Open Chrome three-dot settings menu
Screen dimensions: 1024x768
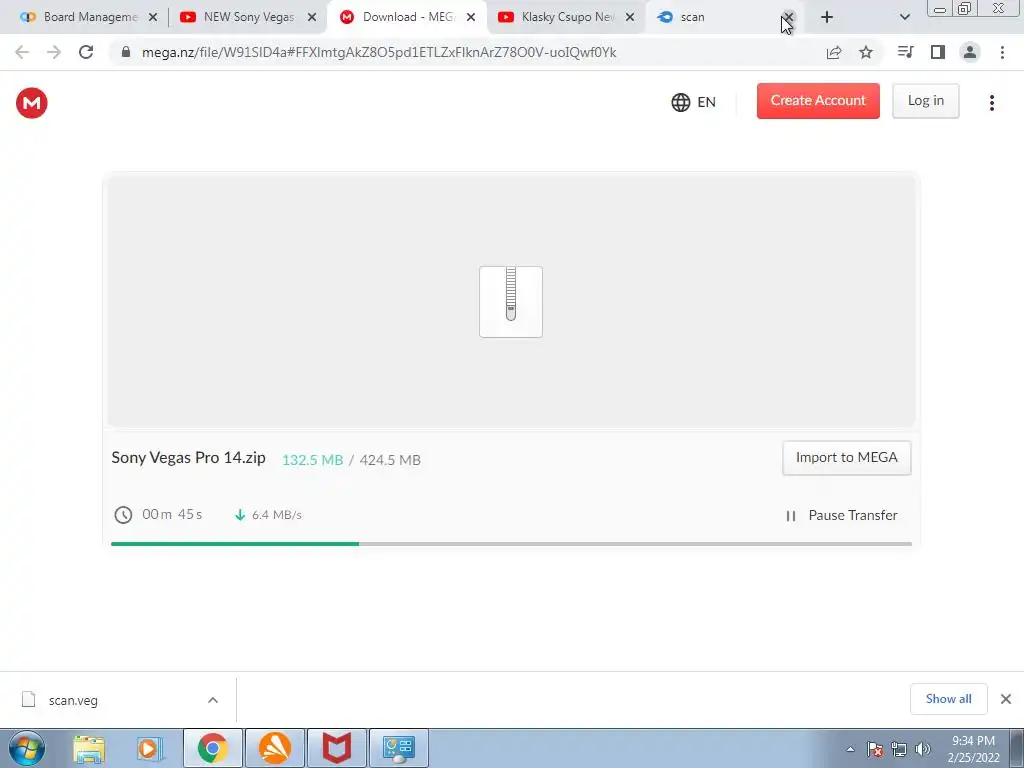point(1002,52)
